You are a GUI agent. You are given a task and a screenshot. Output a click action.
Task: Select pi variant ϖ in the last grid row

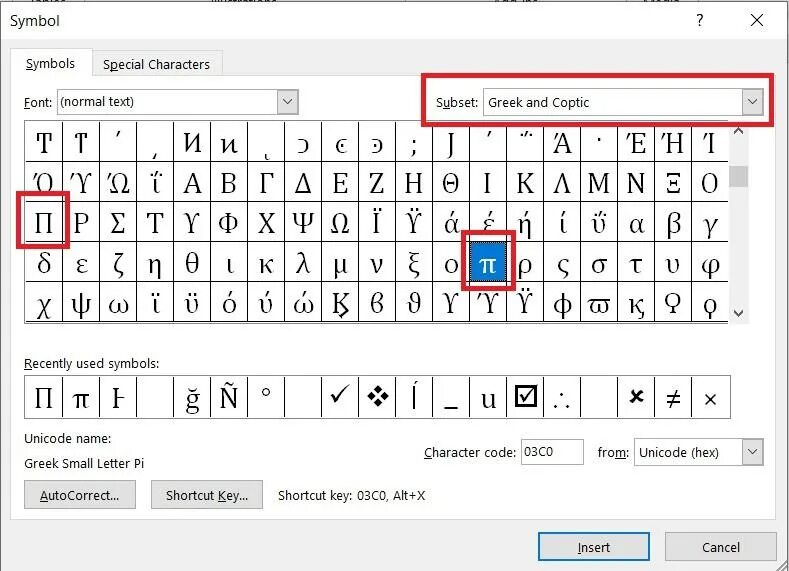pos(599,302)
